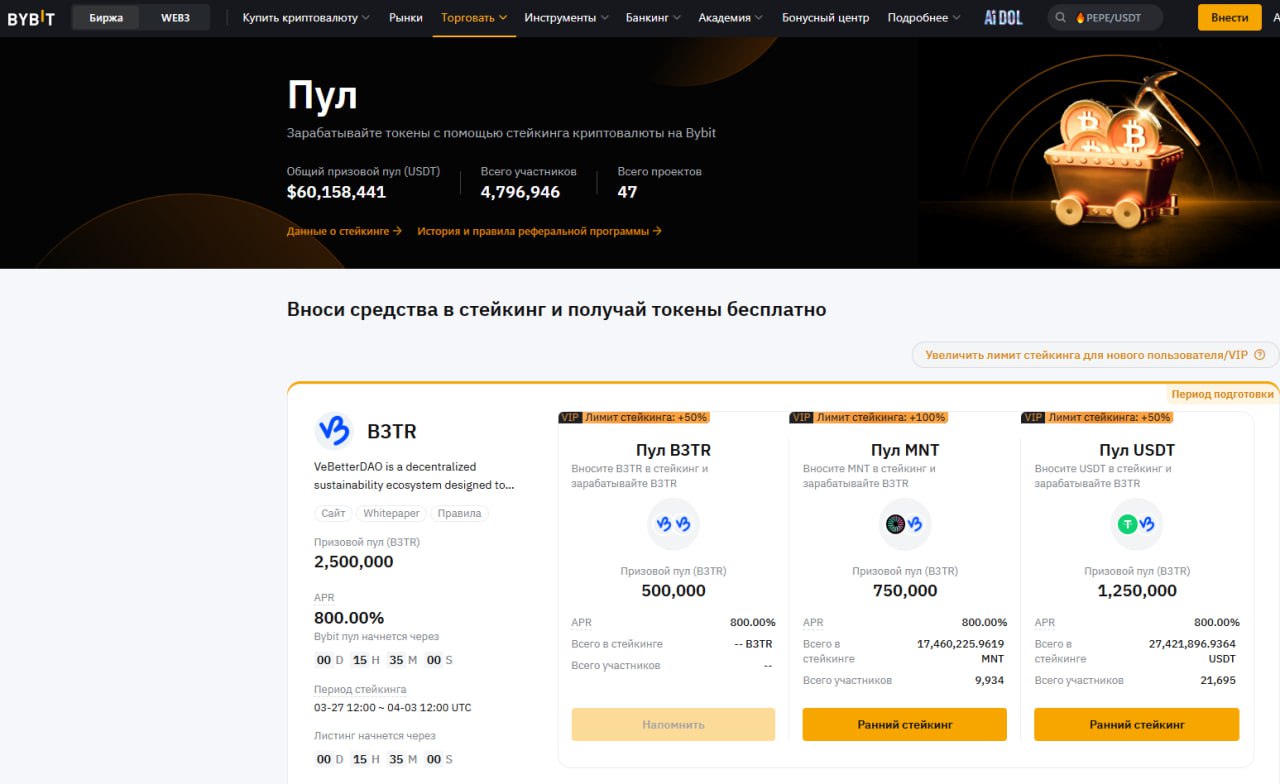This screenshot has width=1280, height=784.
Task: Click the VIP badge on the B3TR pool
Action: click(x=570, y=418)
